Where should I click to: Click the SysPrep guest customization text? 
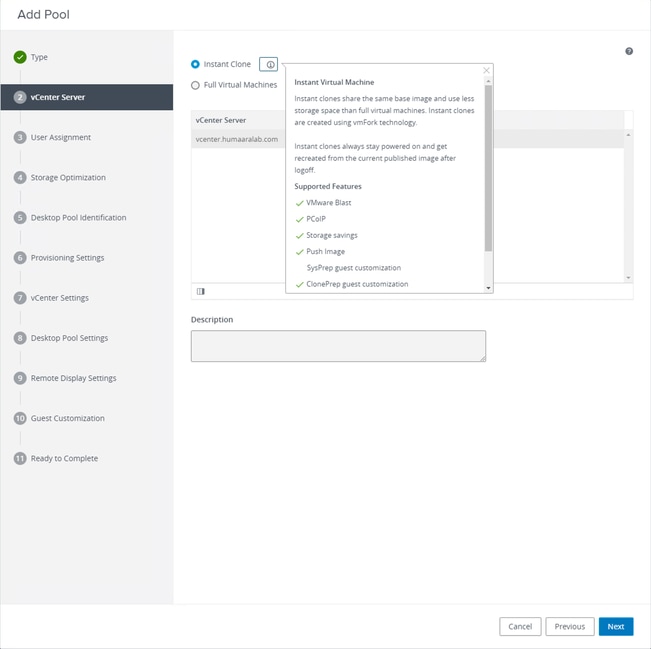[x=354, y=268]
